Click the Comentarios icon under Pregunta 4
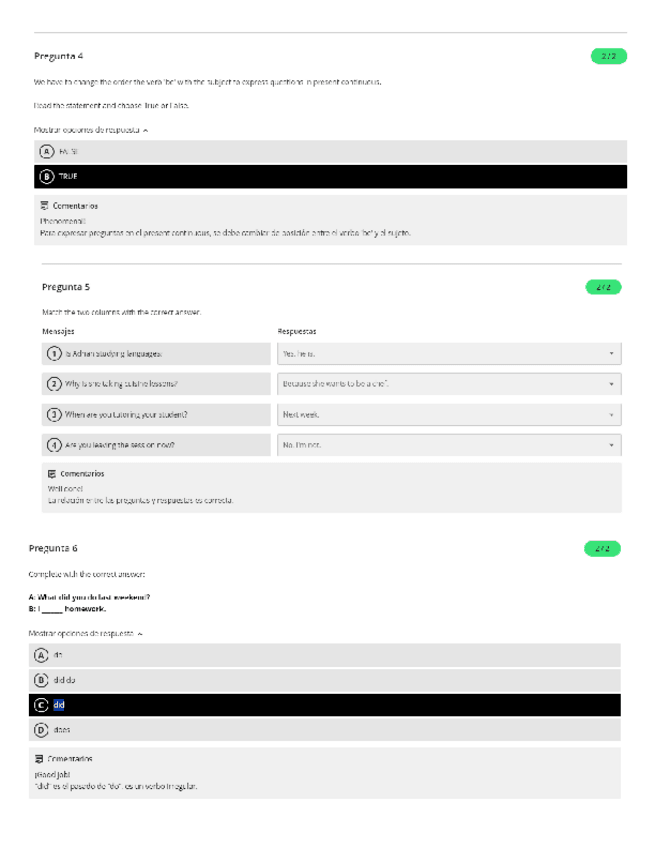This screenshot has height=848, width=655. [45, 205]
